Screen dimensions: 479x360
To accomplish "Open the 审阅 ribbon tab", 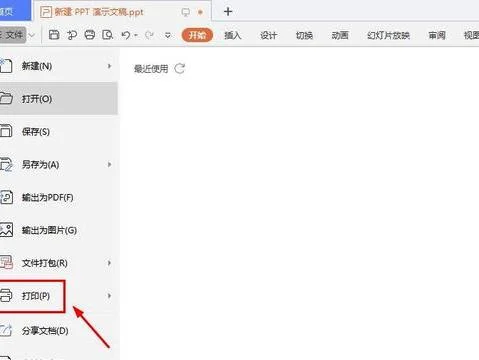I will 437,35.
